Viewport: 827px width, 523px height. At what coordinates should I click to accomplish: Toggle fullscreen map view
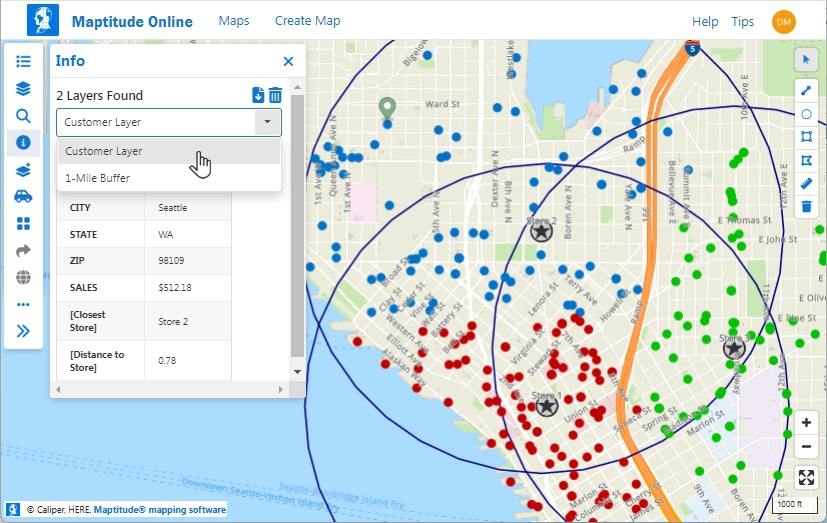pos(806,477)
